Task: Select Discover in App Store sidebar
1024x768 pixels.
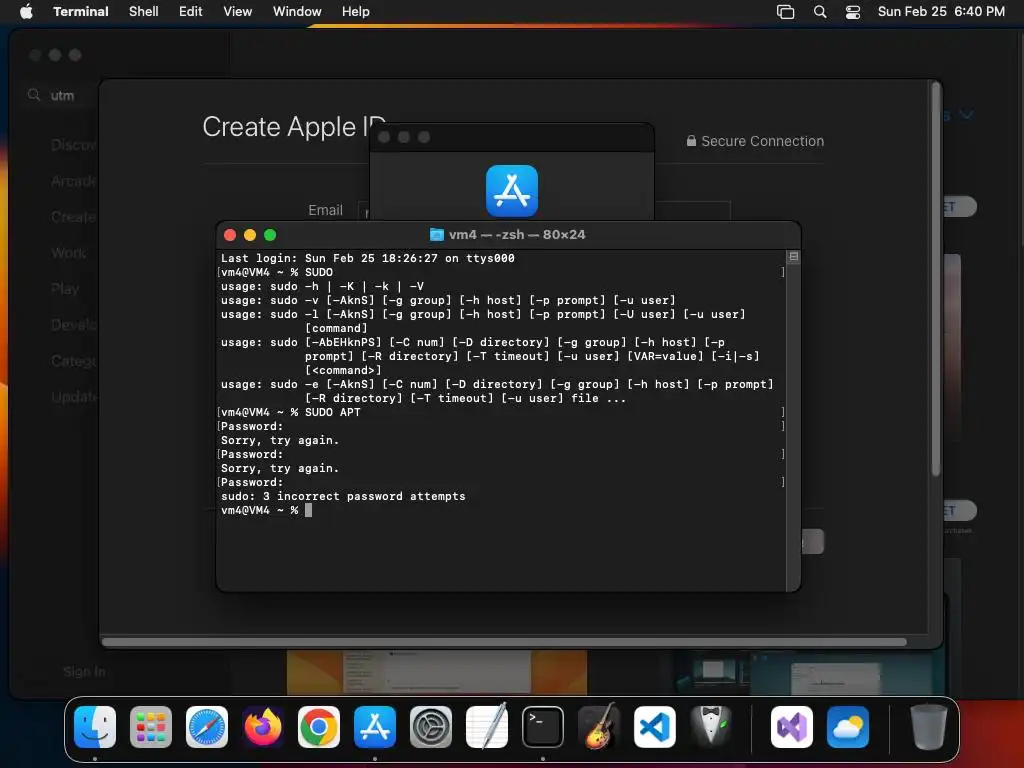Action: [x=72, y=145]
